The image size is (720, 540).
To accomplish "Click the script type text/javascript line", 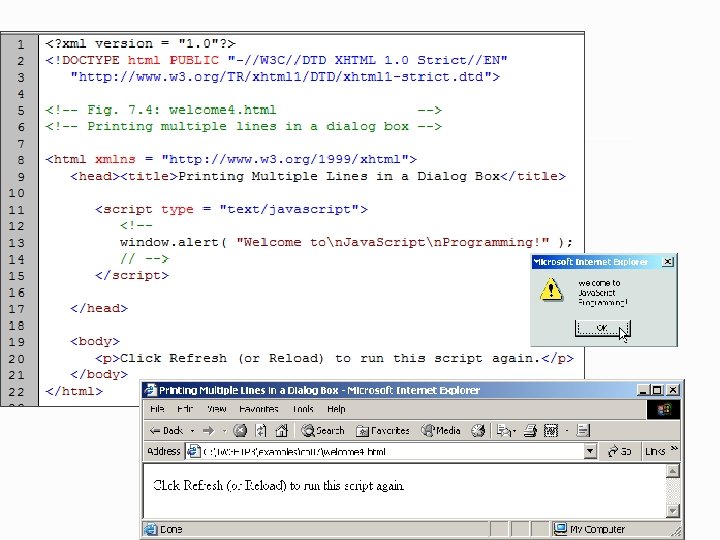I will [x=231, y=209].
